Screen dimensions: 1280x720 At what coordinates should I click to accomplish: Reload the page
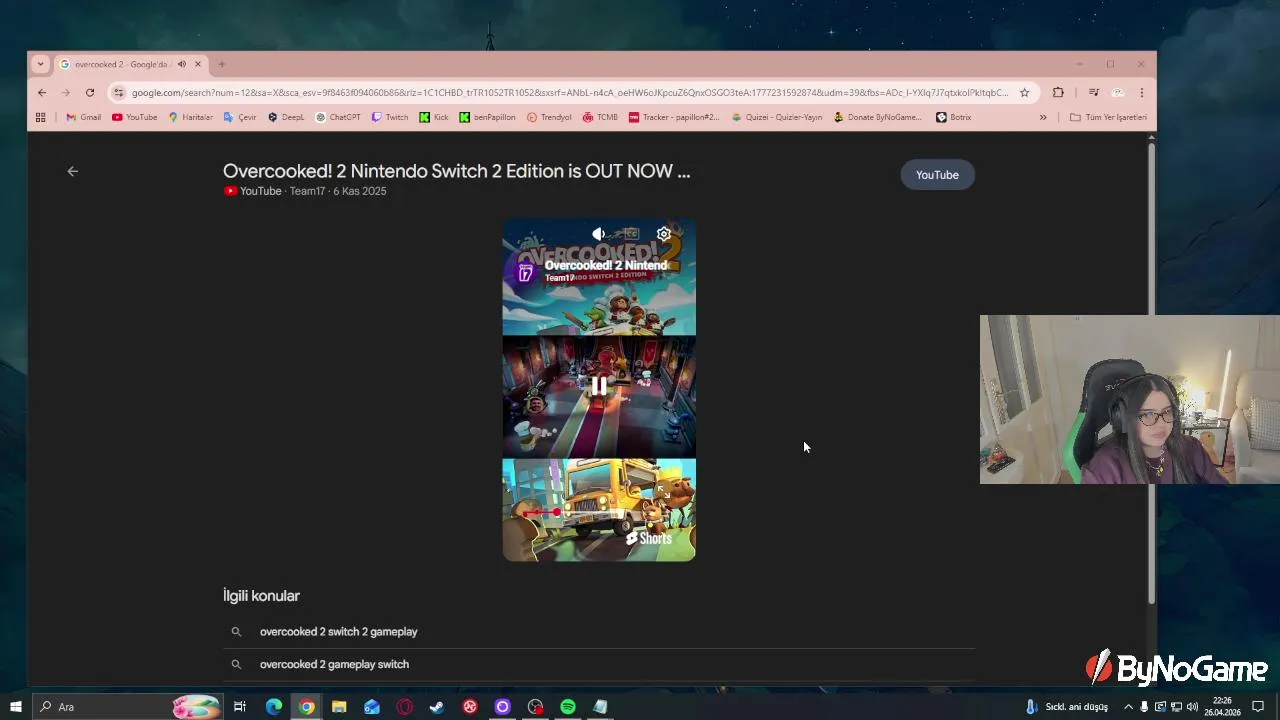(x=90, y=92)
